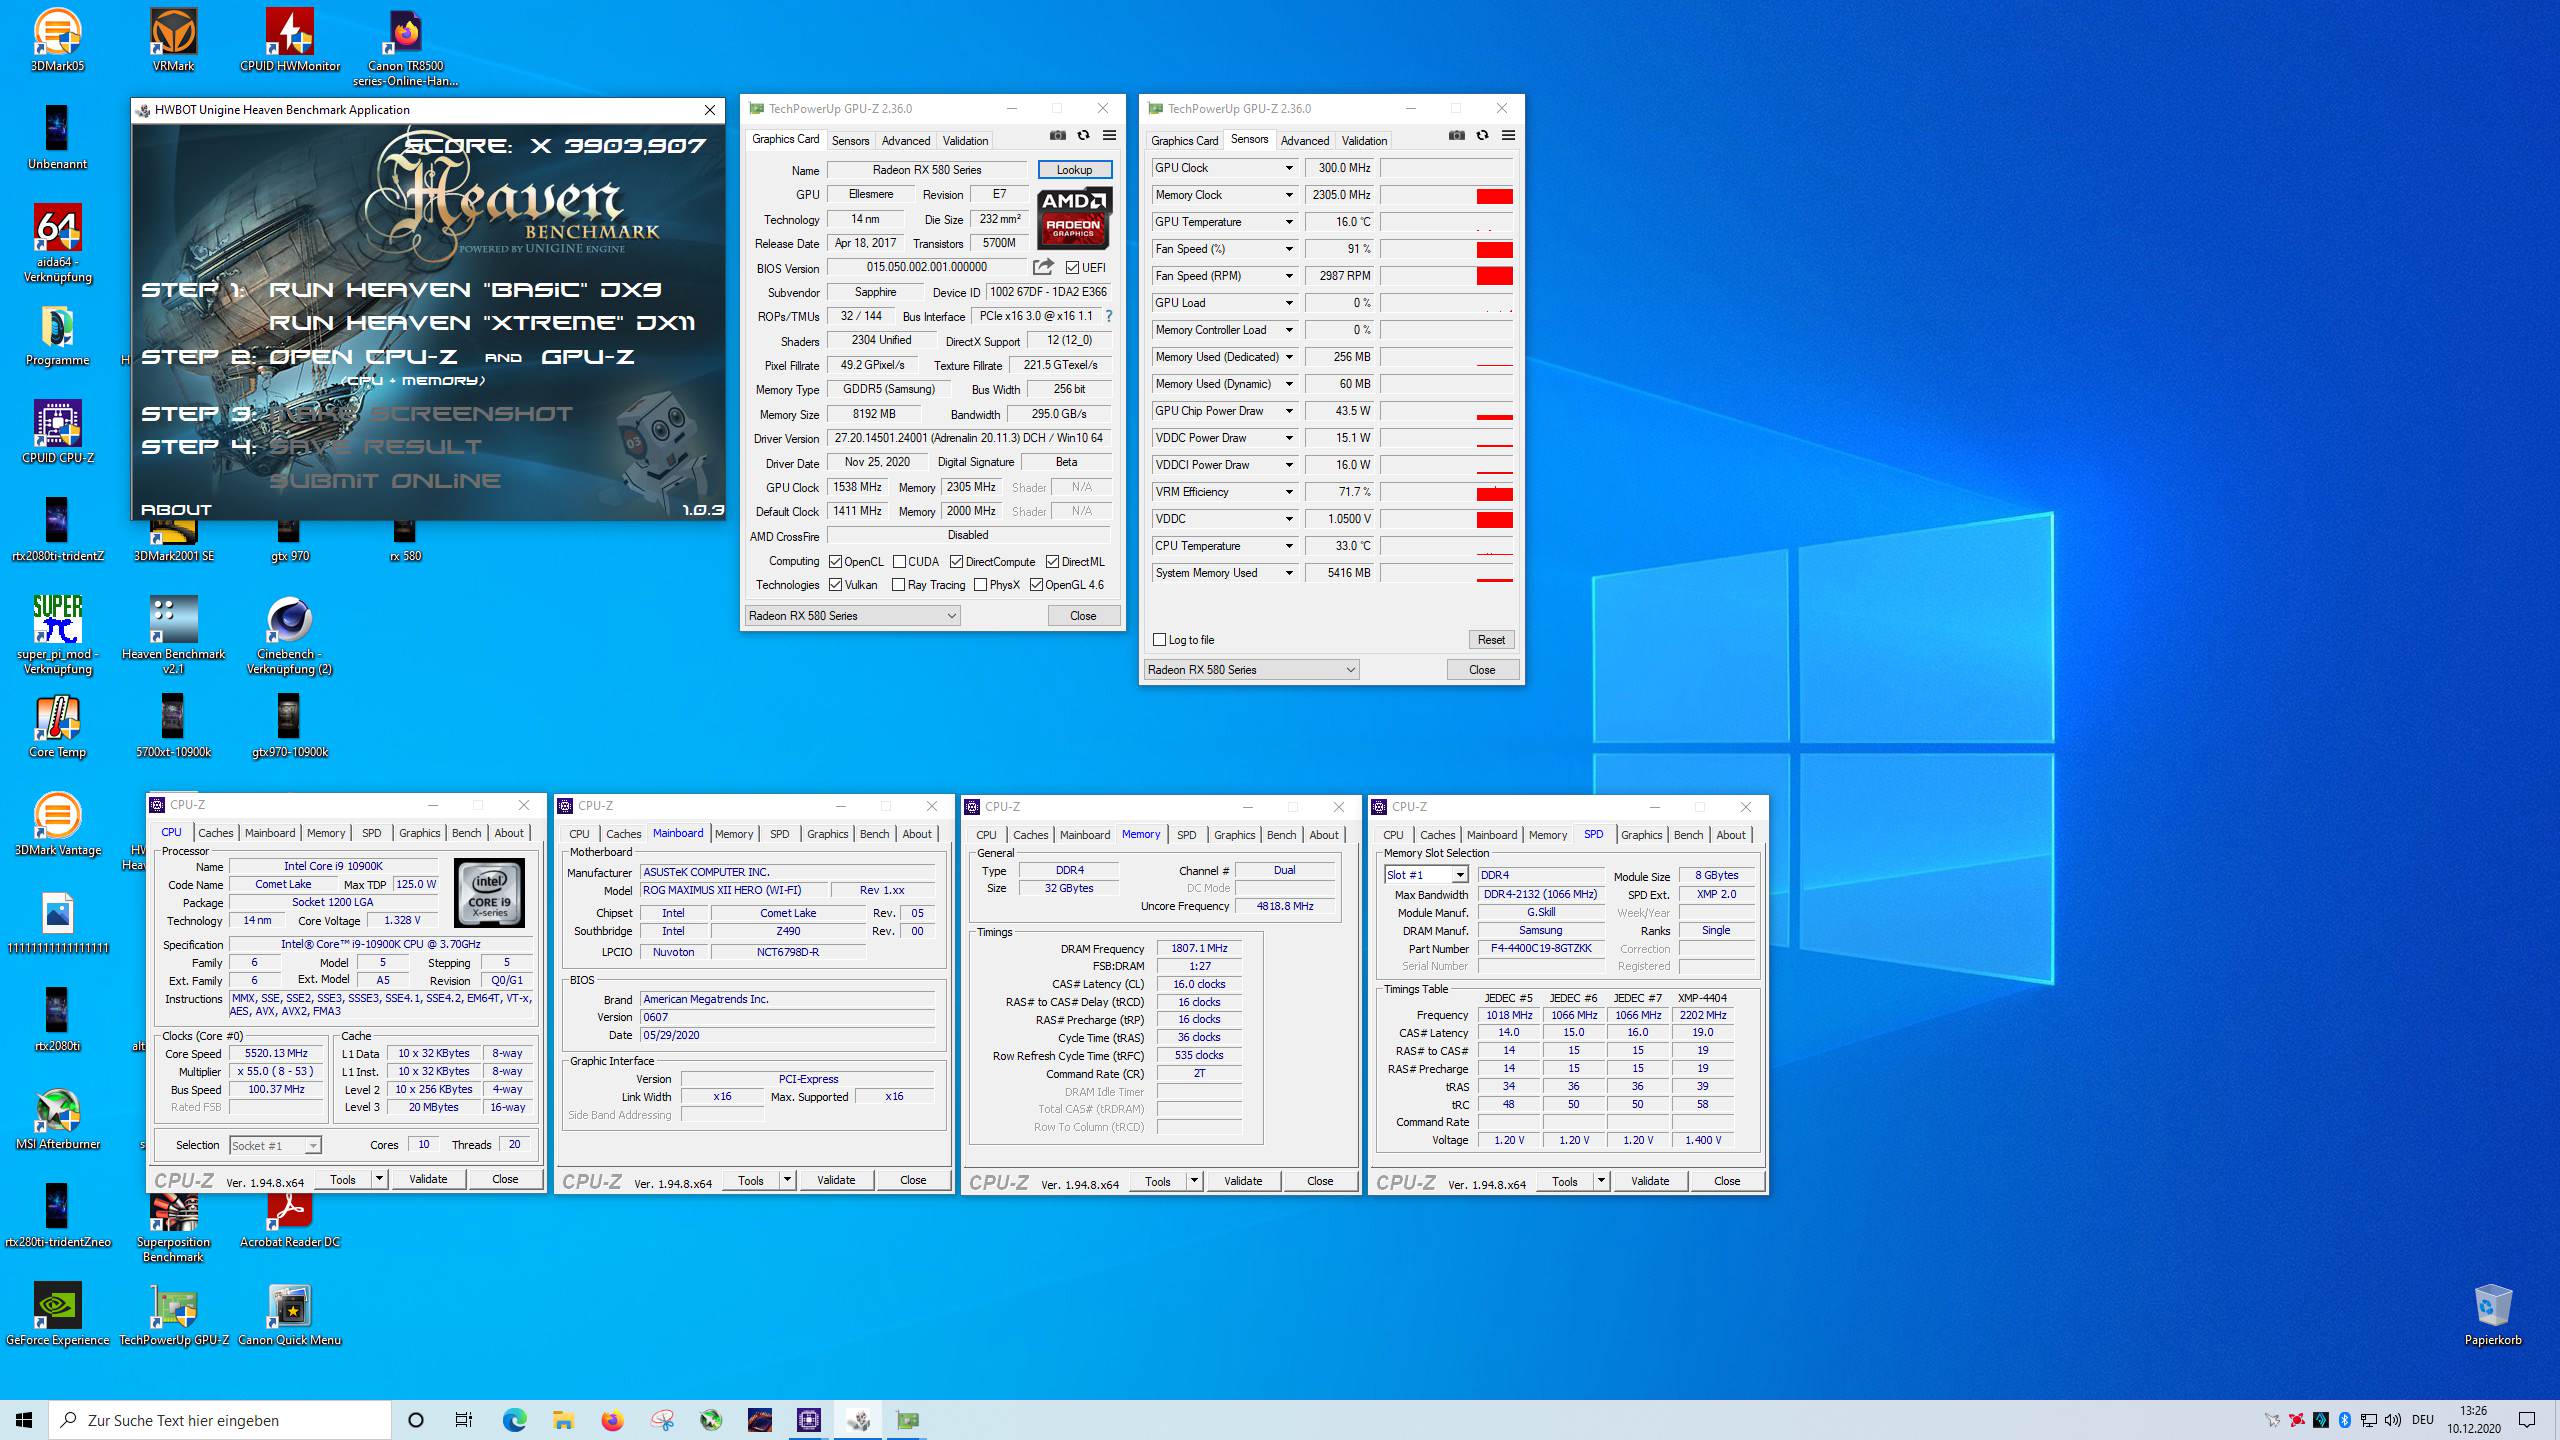2560x1440 pixels.
Task: Switch to Validation tab in GPU-Z Sensors window
Action: [x=1364, y=141]
